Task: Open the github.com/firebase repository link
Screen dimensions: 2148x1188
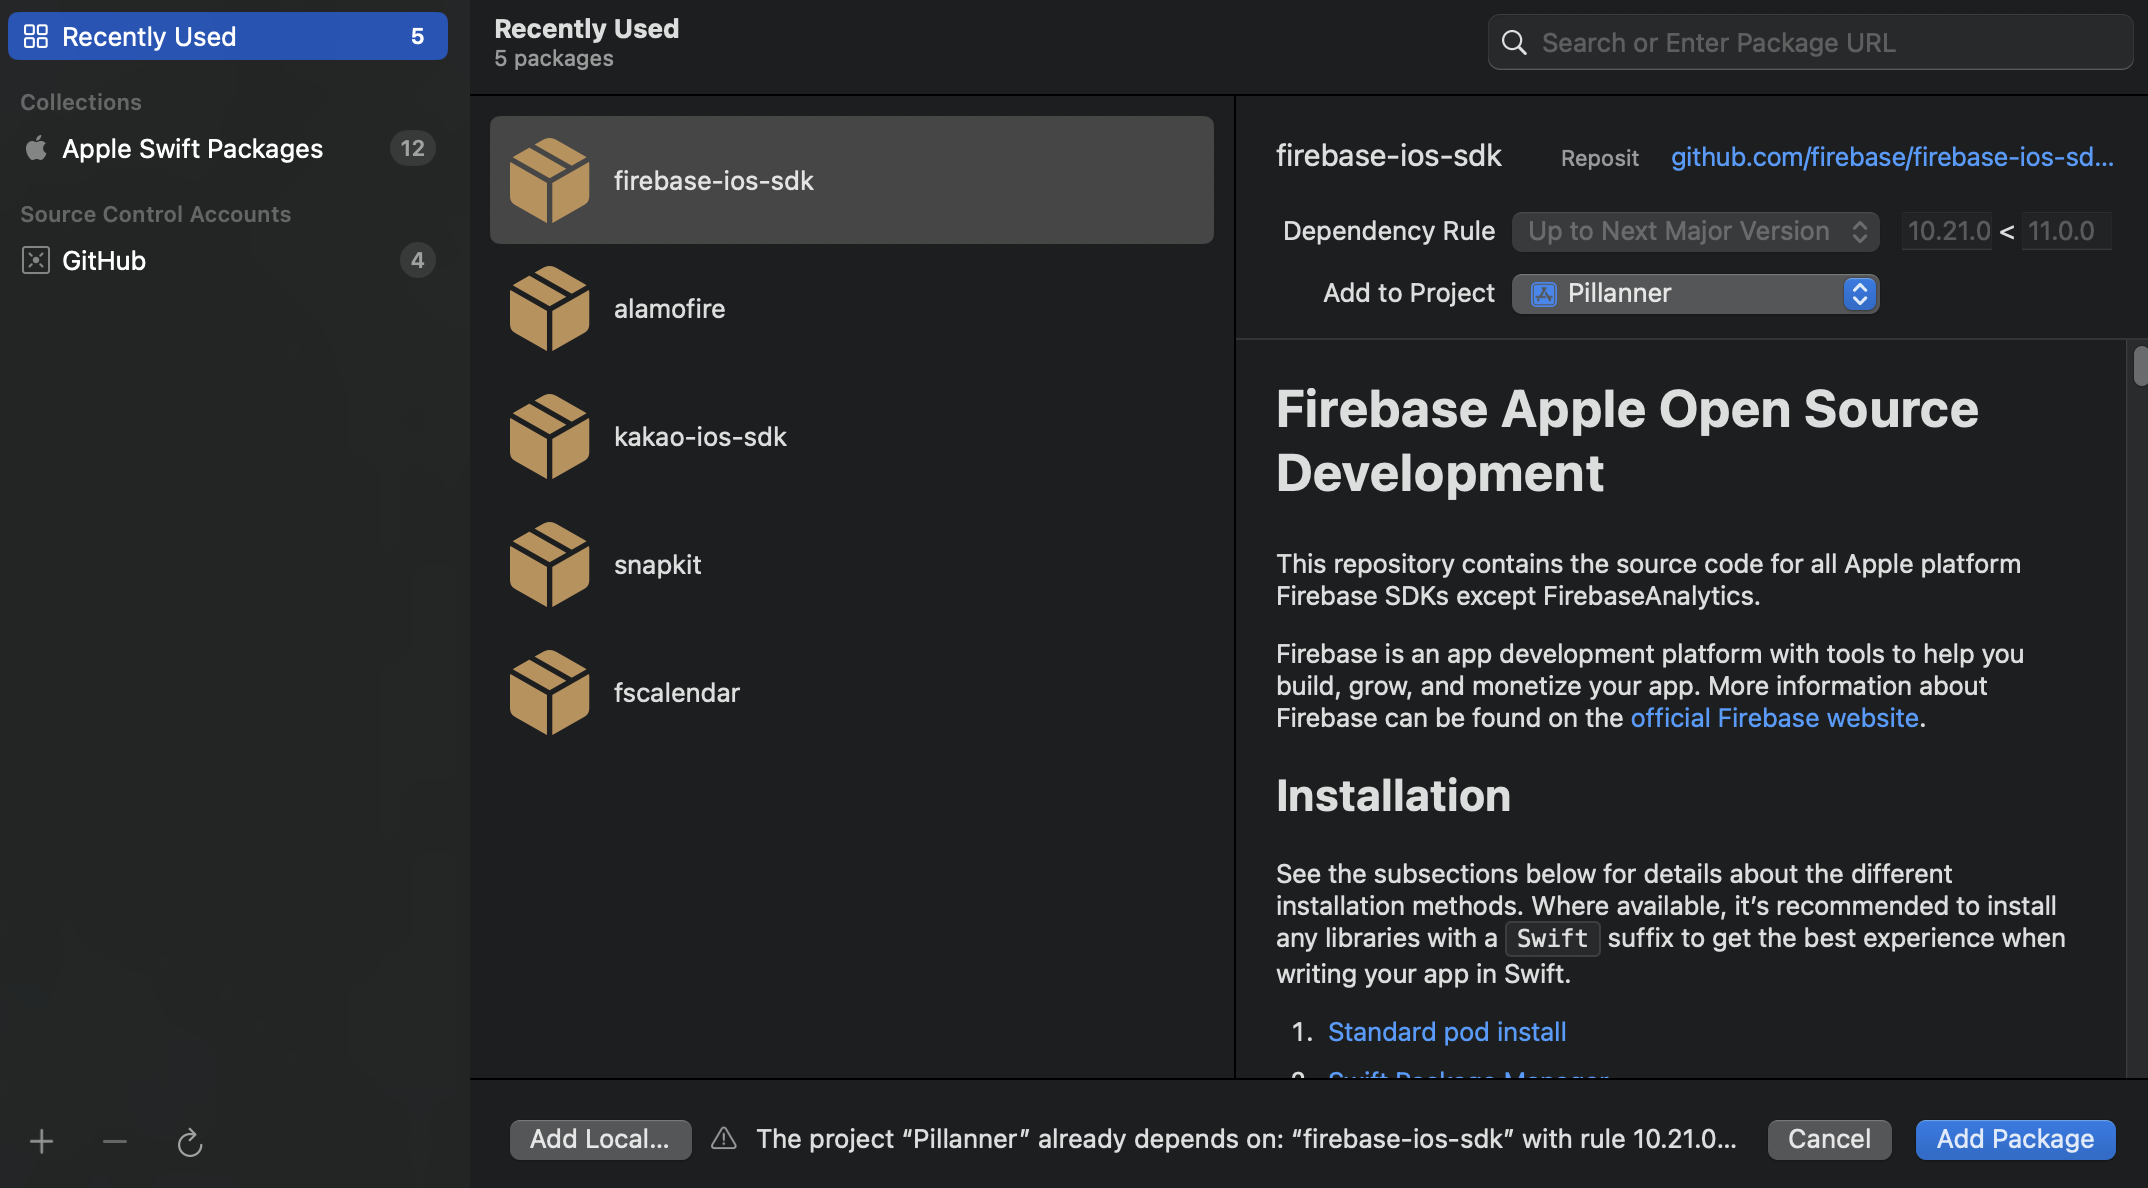Action: coord(1892,157)
